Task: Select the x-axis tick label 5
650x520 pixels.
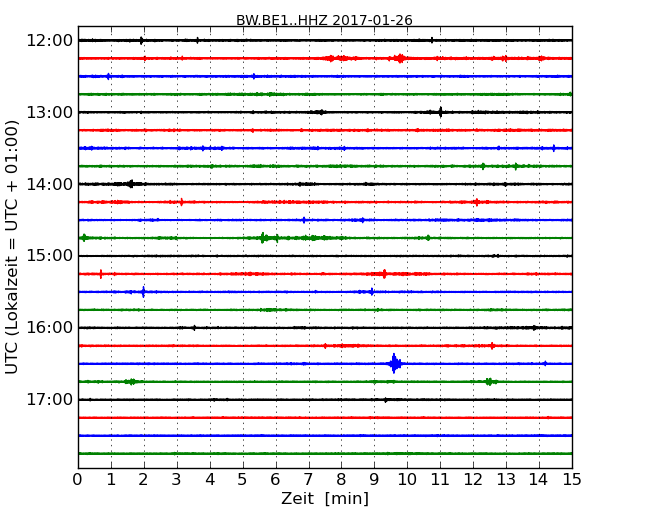Action: pyautogui.click(x=243, y=480)
